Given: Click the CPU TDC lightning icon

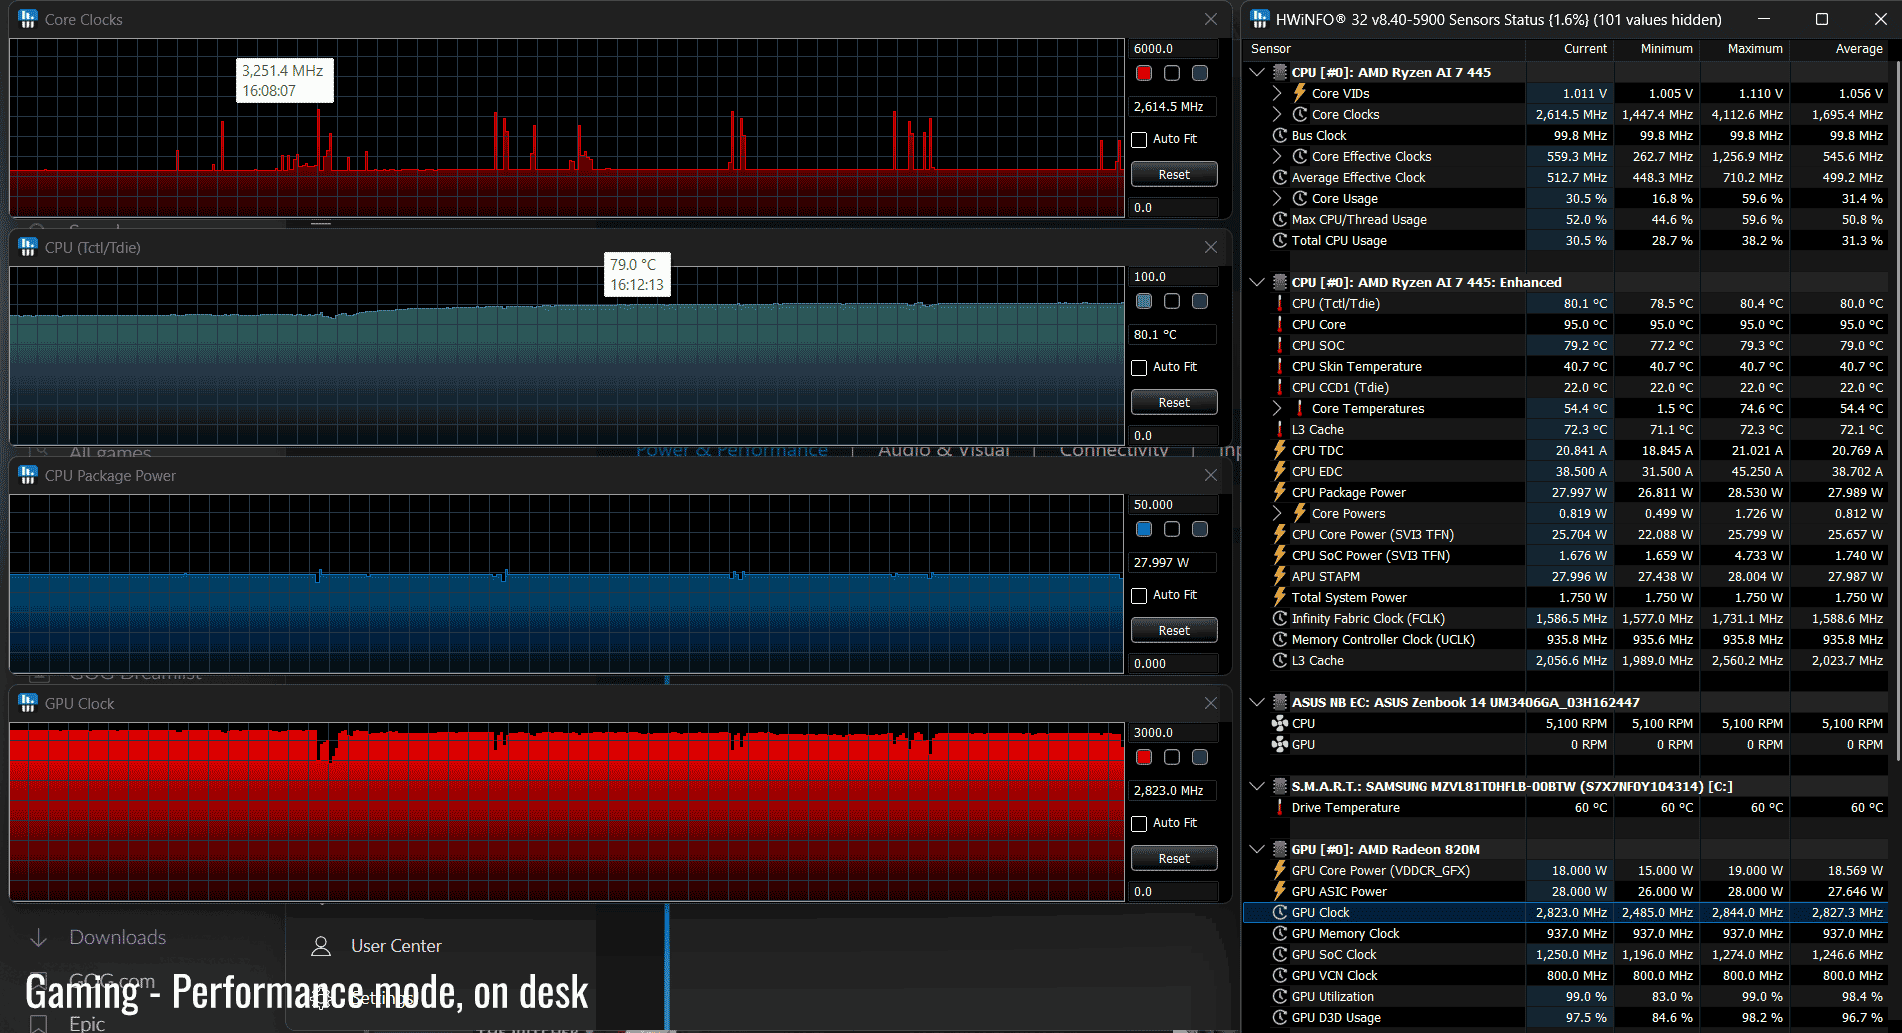Looking at the screenshot, I should pyautogui.click(x=1280, y=450).
